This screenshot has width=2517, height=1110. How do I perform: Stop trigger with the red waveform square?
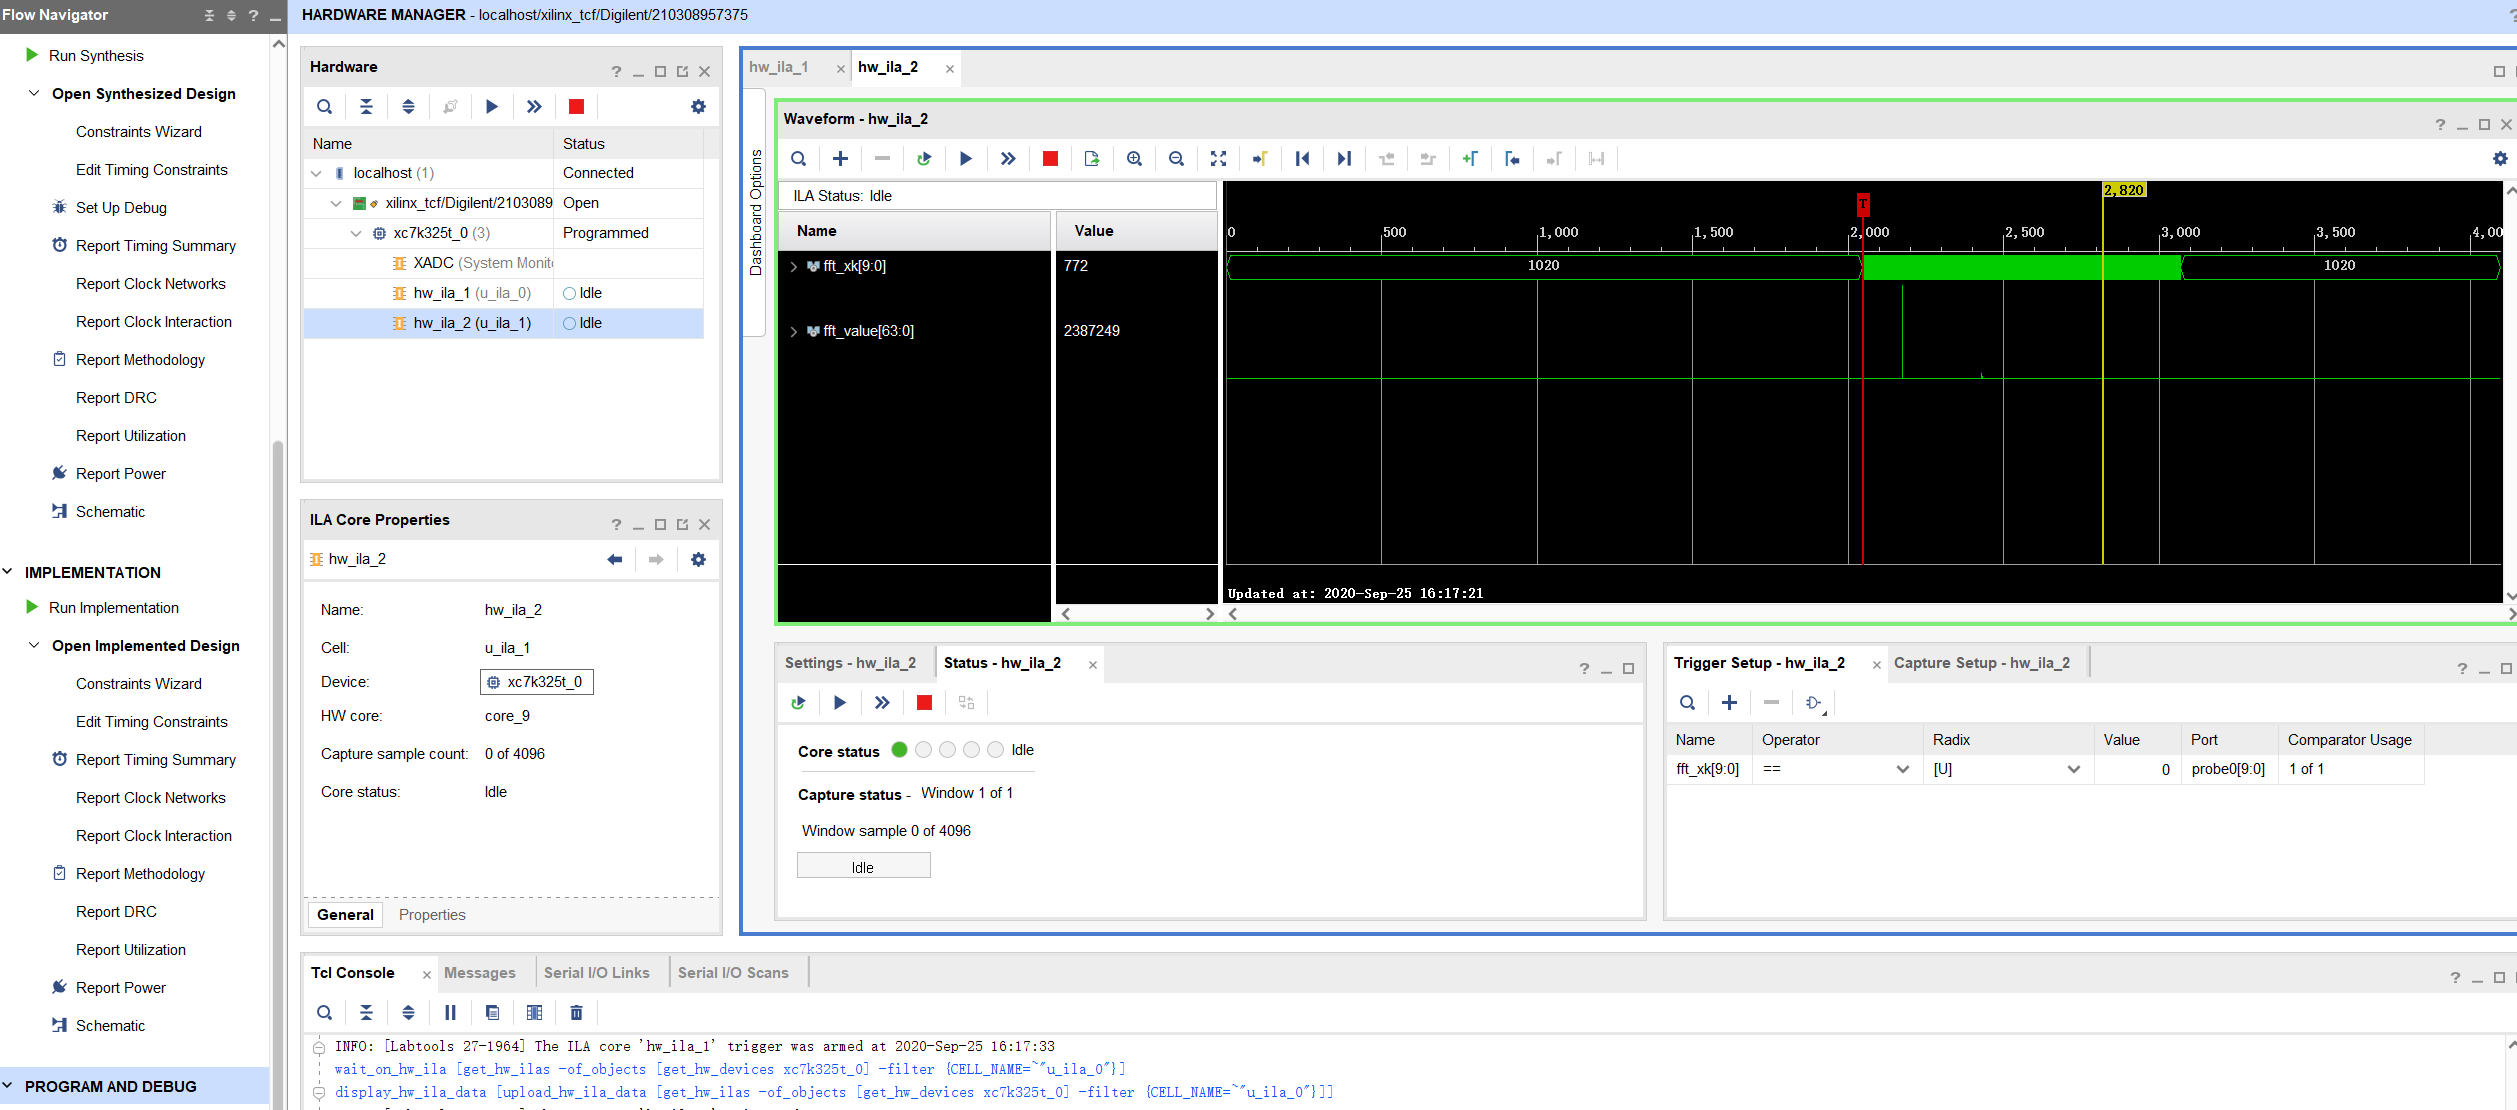1050,159
